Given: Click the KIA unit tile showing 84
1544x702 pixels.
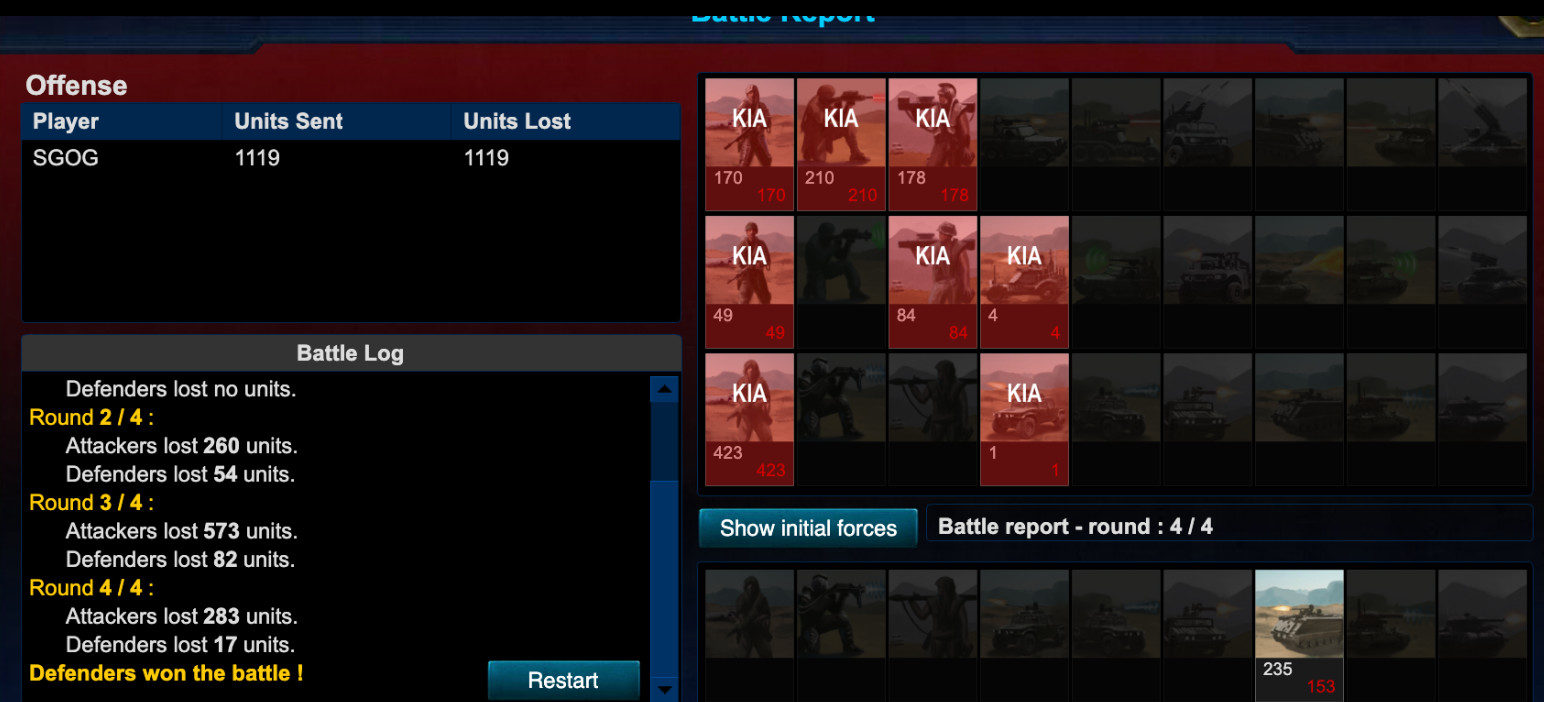Looking at the screenshot, I should point(932,281).
